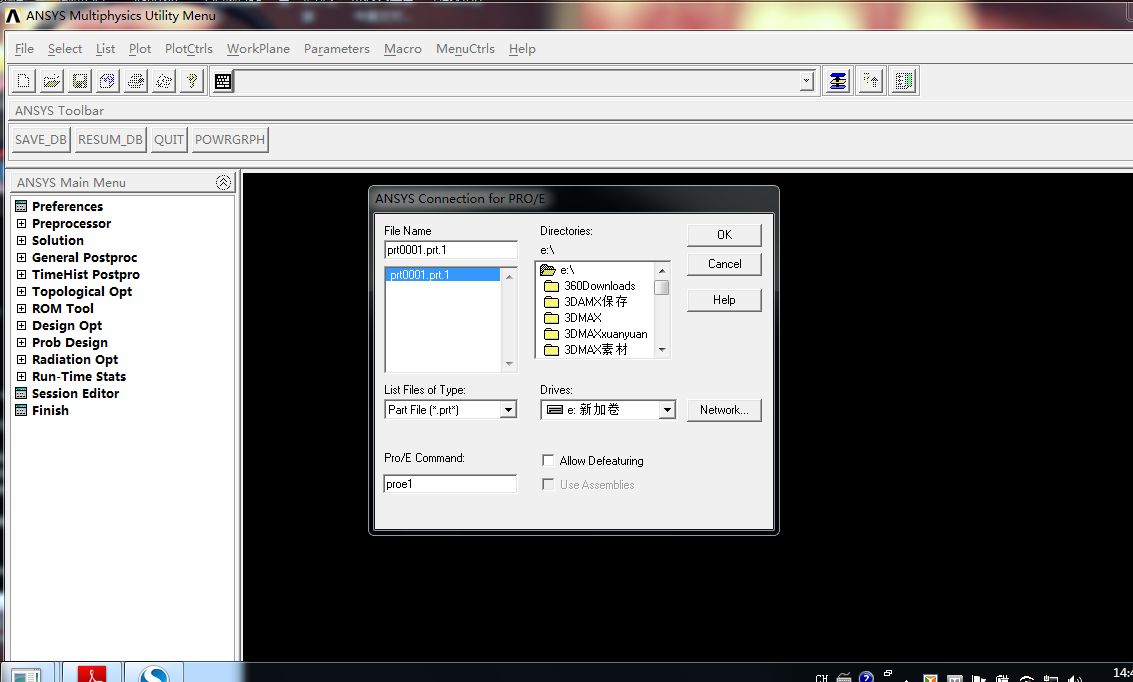
Task: Open the Macro menu
Action: pyautogui.click(x=402, y=48)
